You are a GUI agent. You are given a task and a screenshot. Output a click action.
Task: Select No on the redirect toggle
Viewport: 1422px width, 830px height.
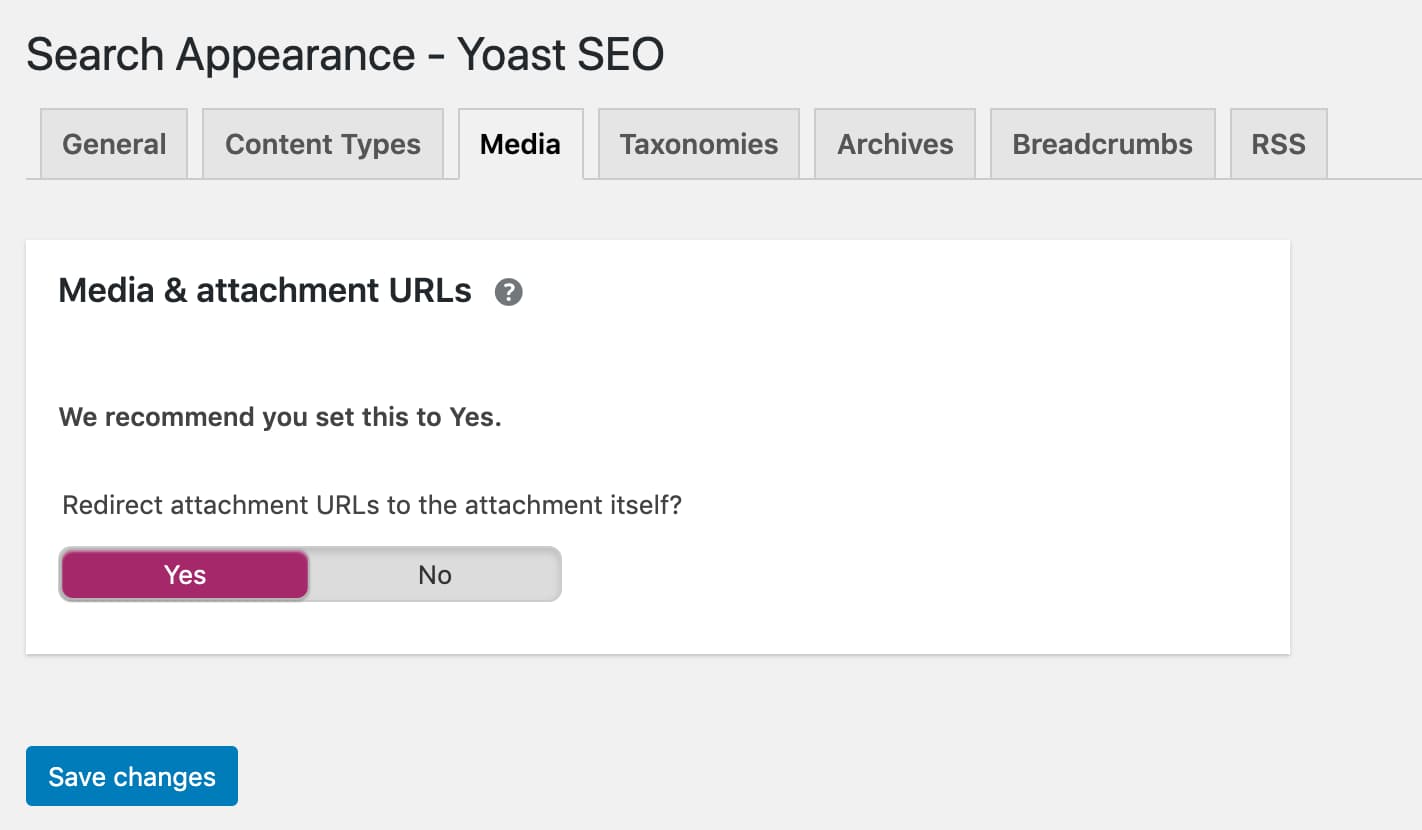tap(435, 575)
